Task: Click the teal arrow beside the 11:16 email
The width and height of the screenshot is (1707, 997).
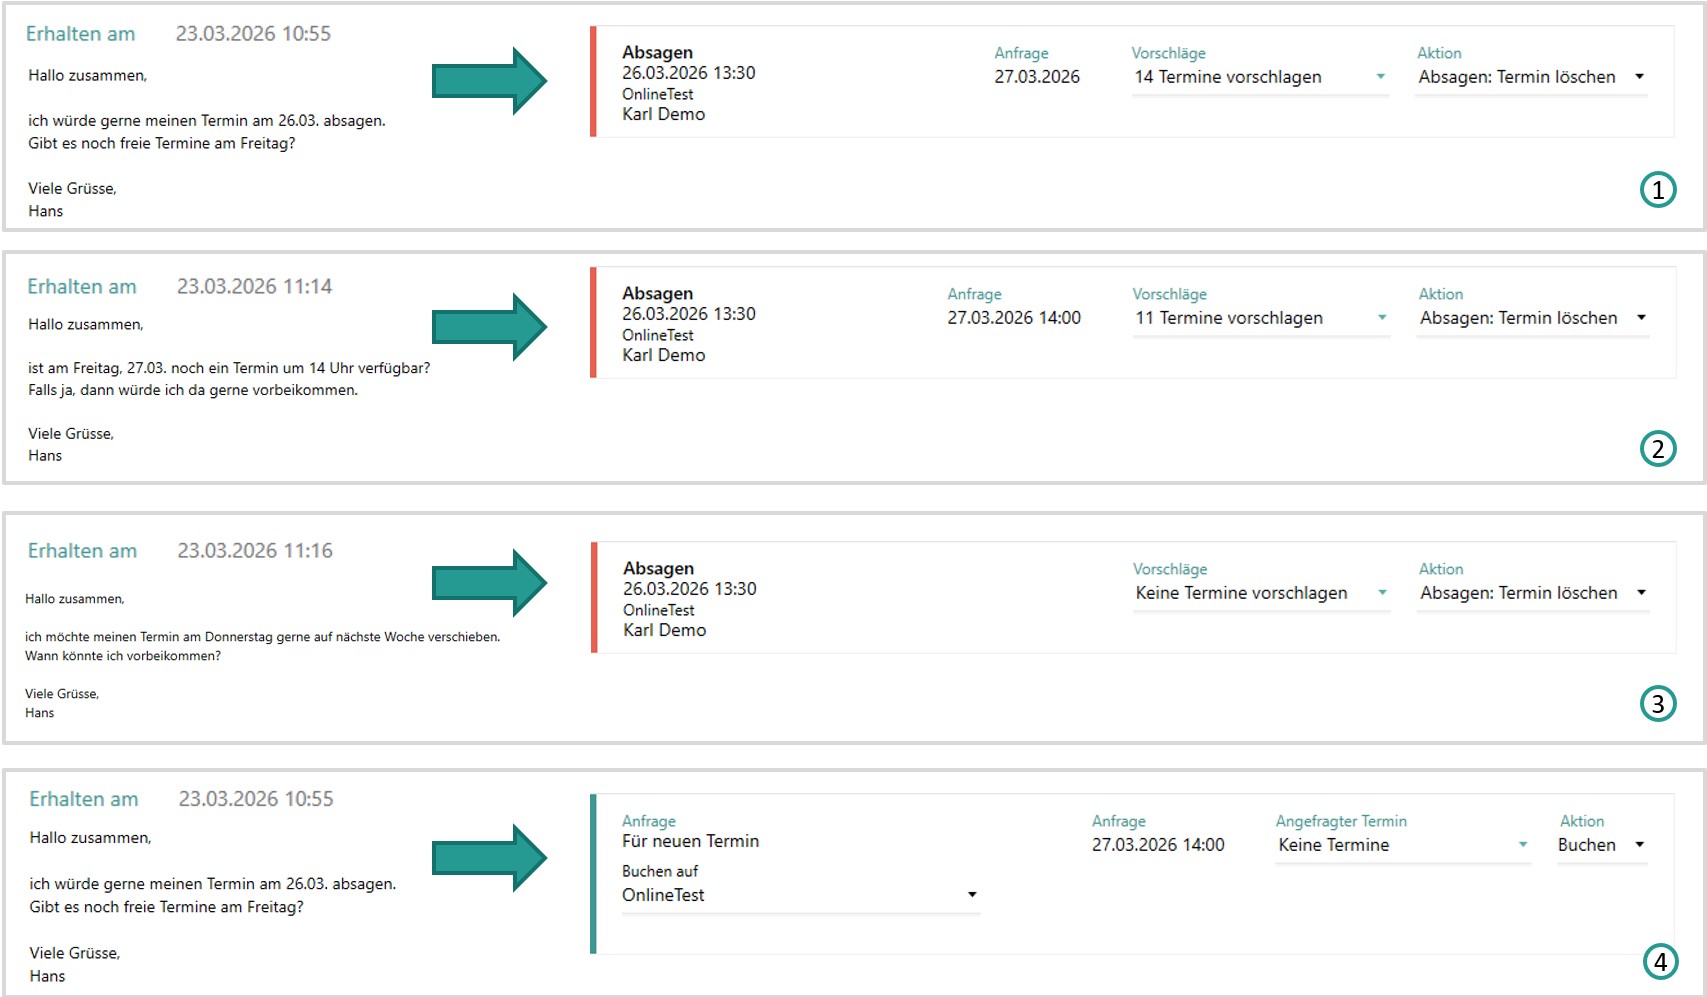Action: coord(489,582)
